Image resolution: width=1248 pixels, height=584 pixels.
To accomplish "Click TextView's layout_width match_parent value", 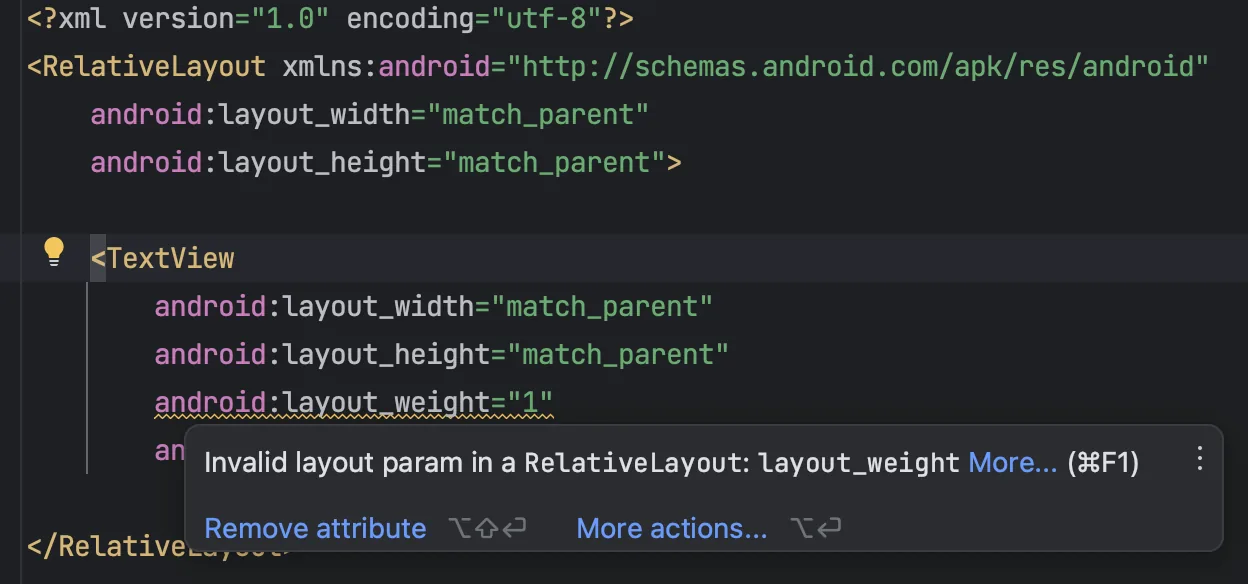I will click(x=602, y=306).
